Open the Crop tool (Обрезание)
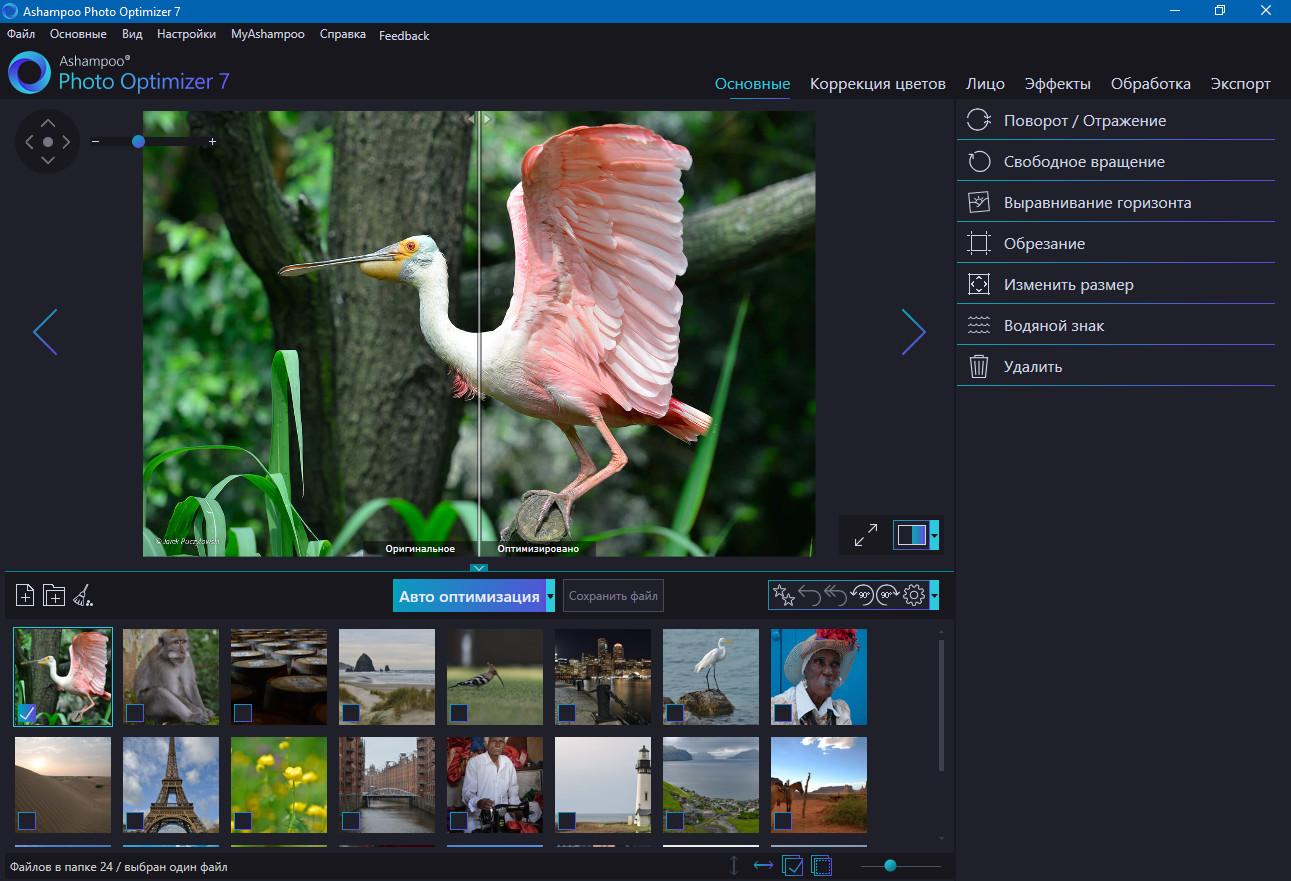The width and height of the screenshot is (1291, 881). [1044, 243]
